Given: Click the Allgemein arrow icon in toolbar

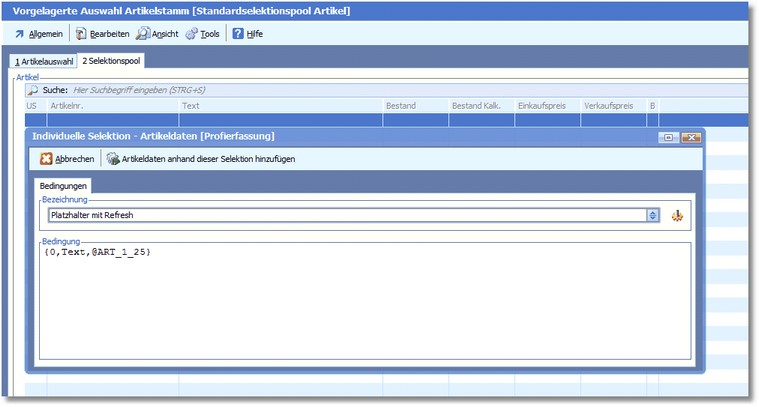Looking at the screenshot, I should [x=19, y=34].
